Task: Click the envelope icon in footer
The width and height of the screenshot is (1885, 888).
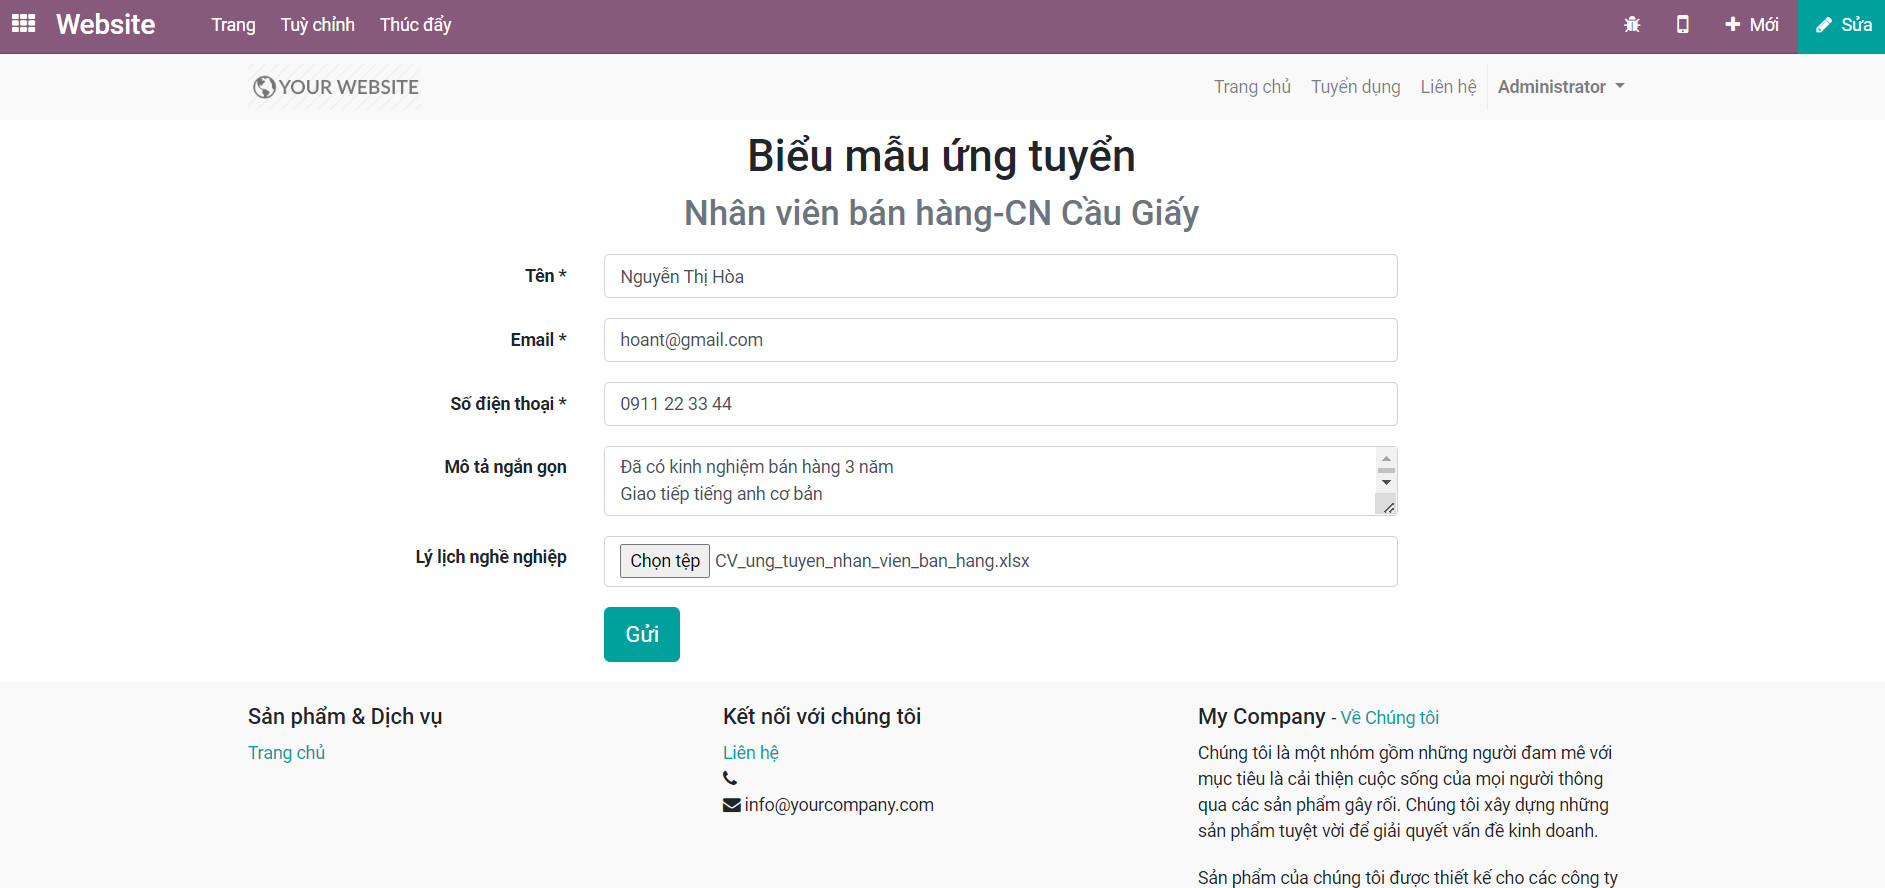Action: [x=732, y=805]
